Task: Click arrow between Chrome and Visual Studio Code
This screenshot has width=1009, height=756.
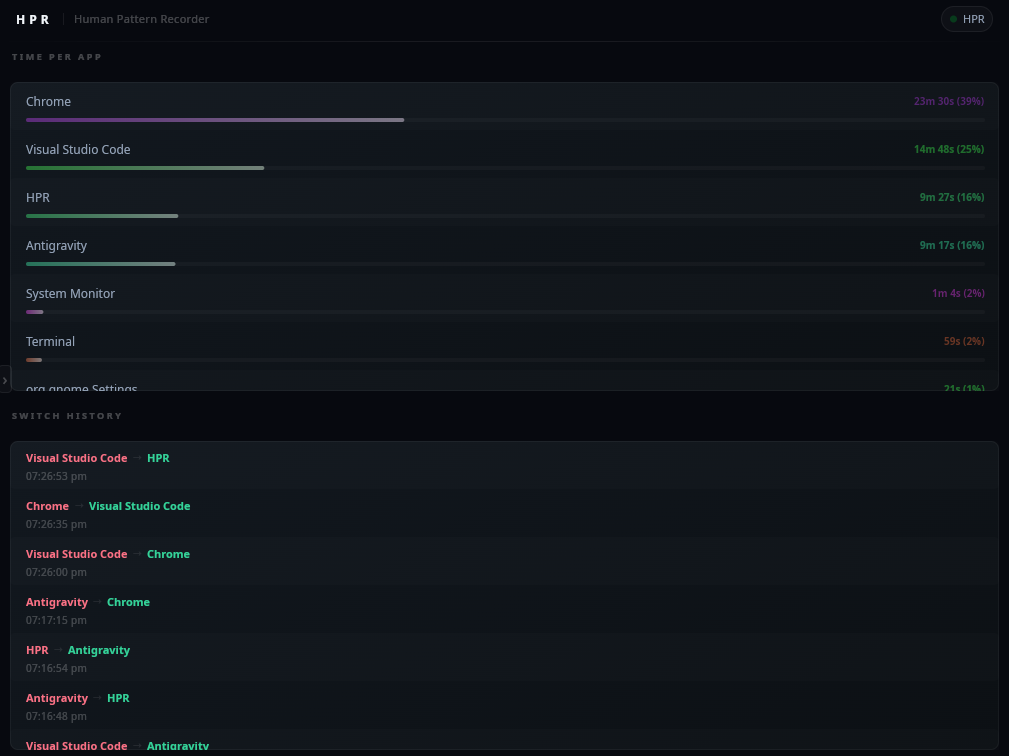Action: 79,506
